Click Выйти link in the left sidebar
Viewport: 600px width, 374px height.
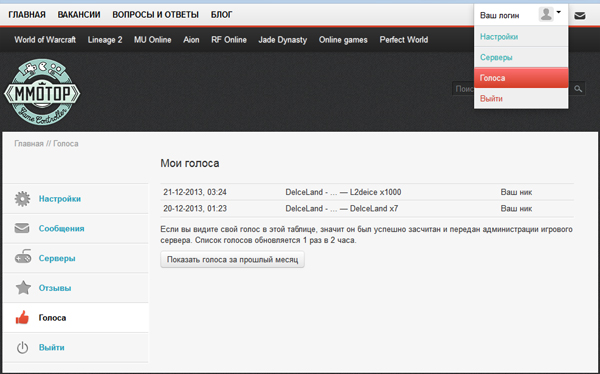51,348
